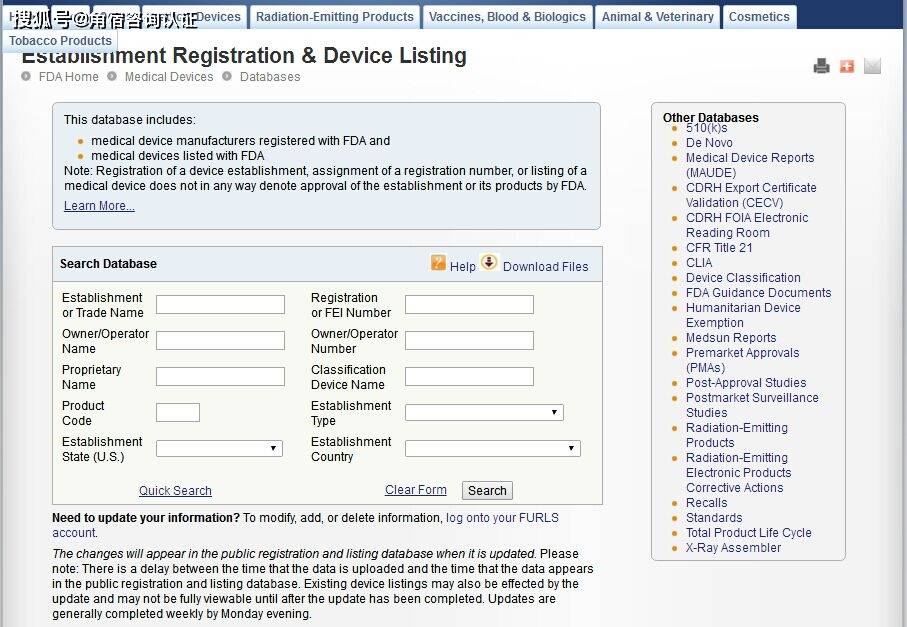Expand the Establishment Type dropdown
The height and width of the screenshot is (627, 907).
(x=484, y=413)
